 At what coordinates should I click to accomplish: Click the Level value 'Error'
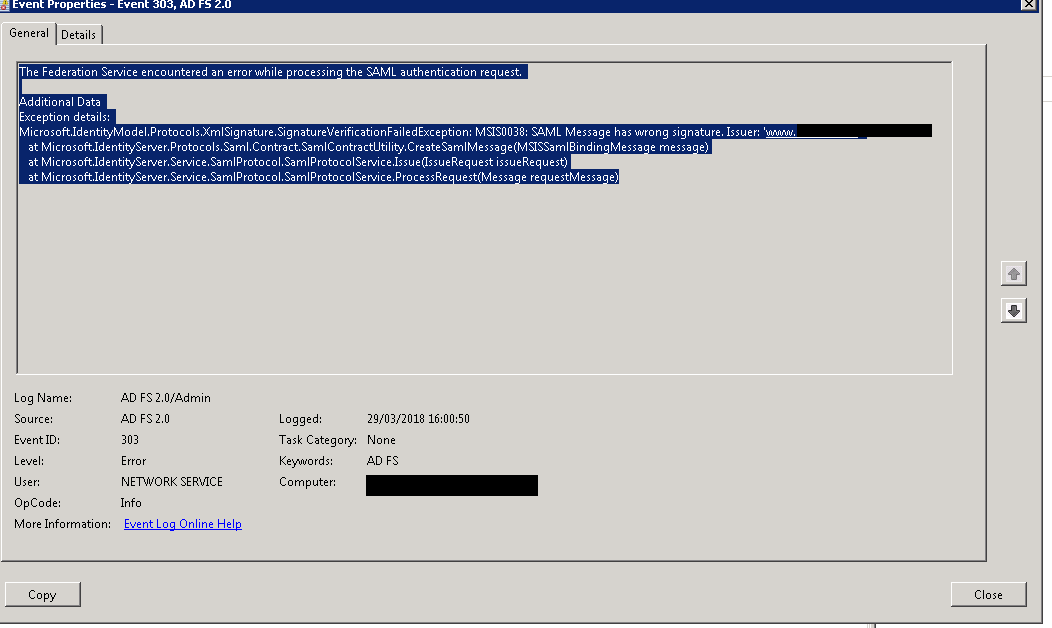[134, 461]
